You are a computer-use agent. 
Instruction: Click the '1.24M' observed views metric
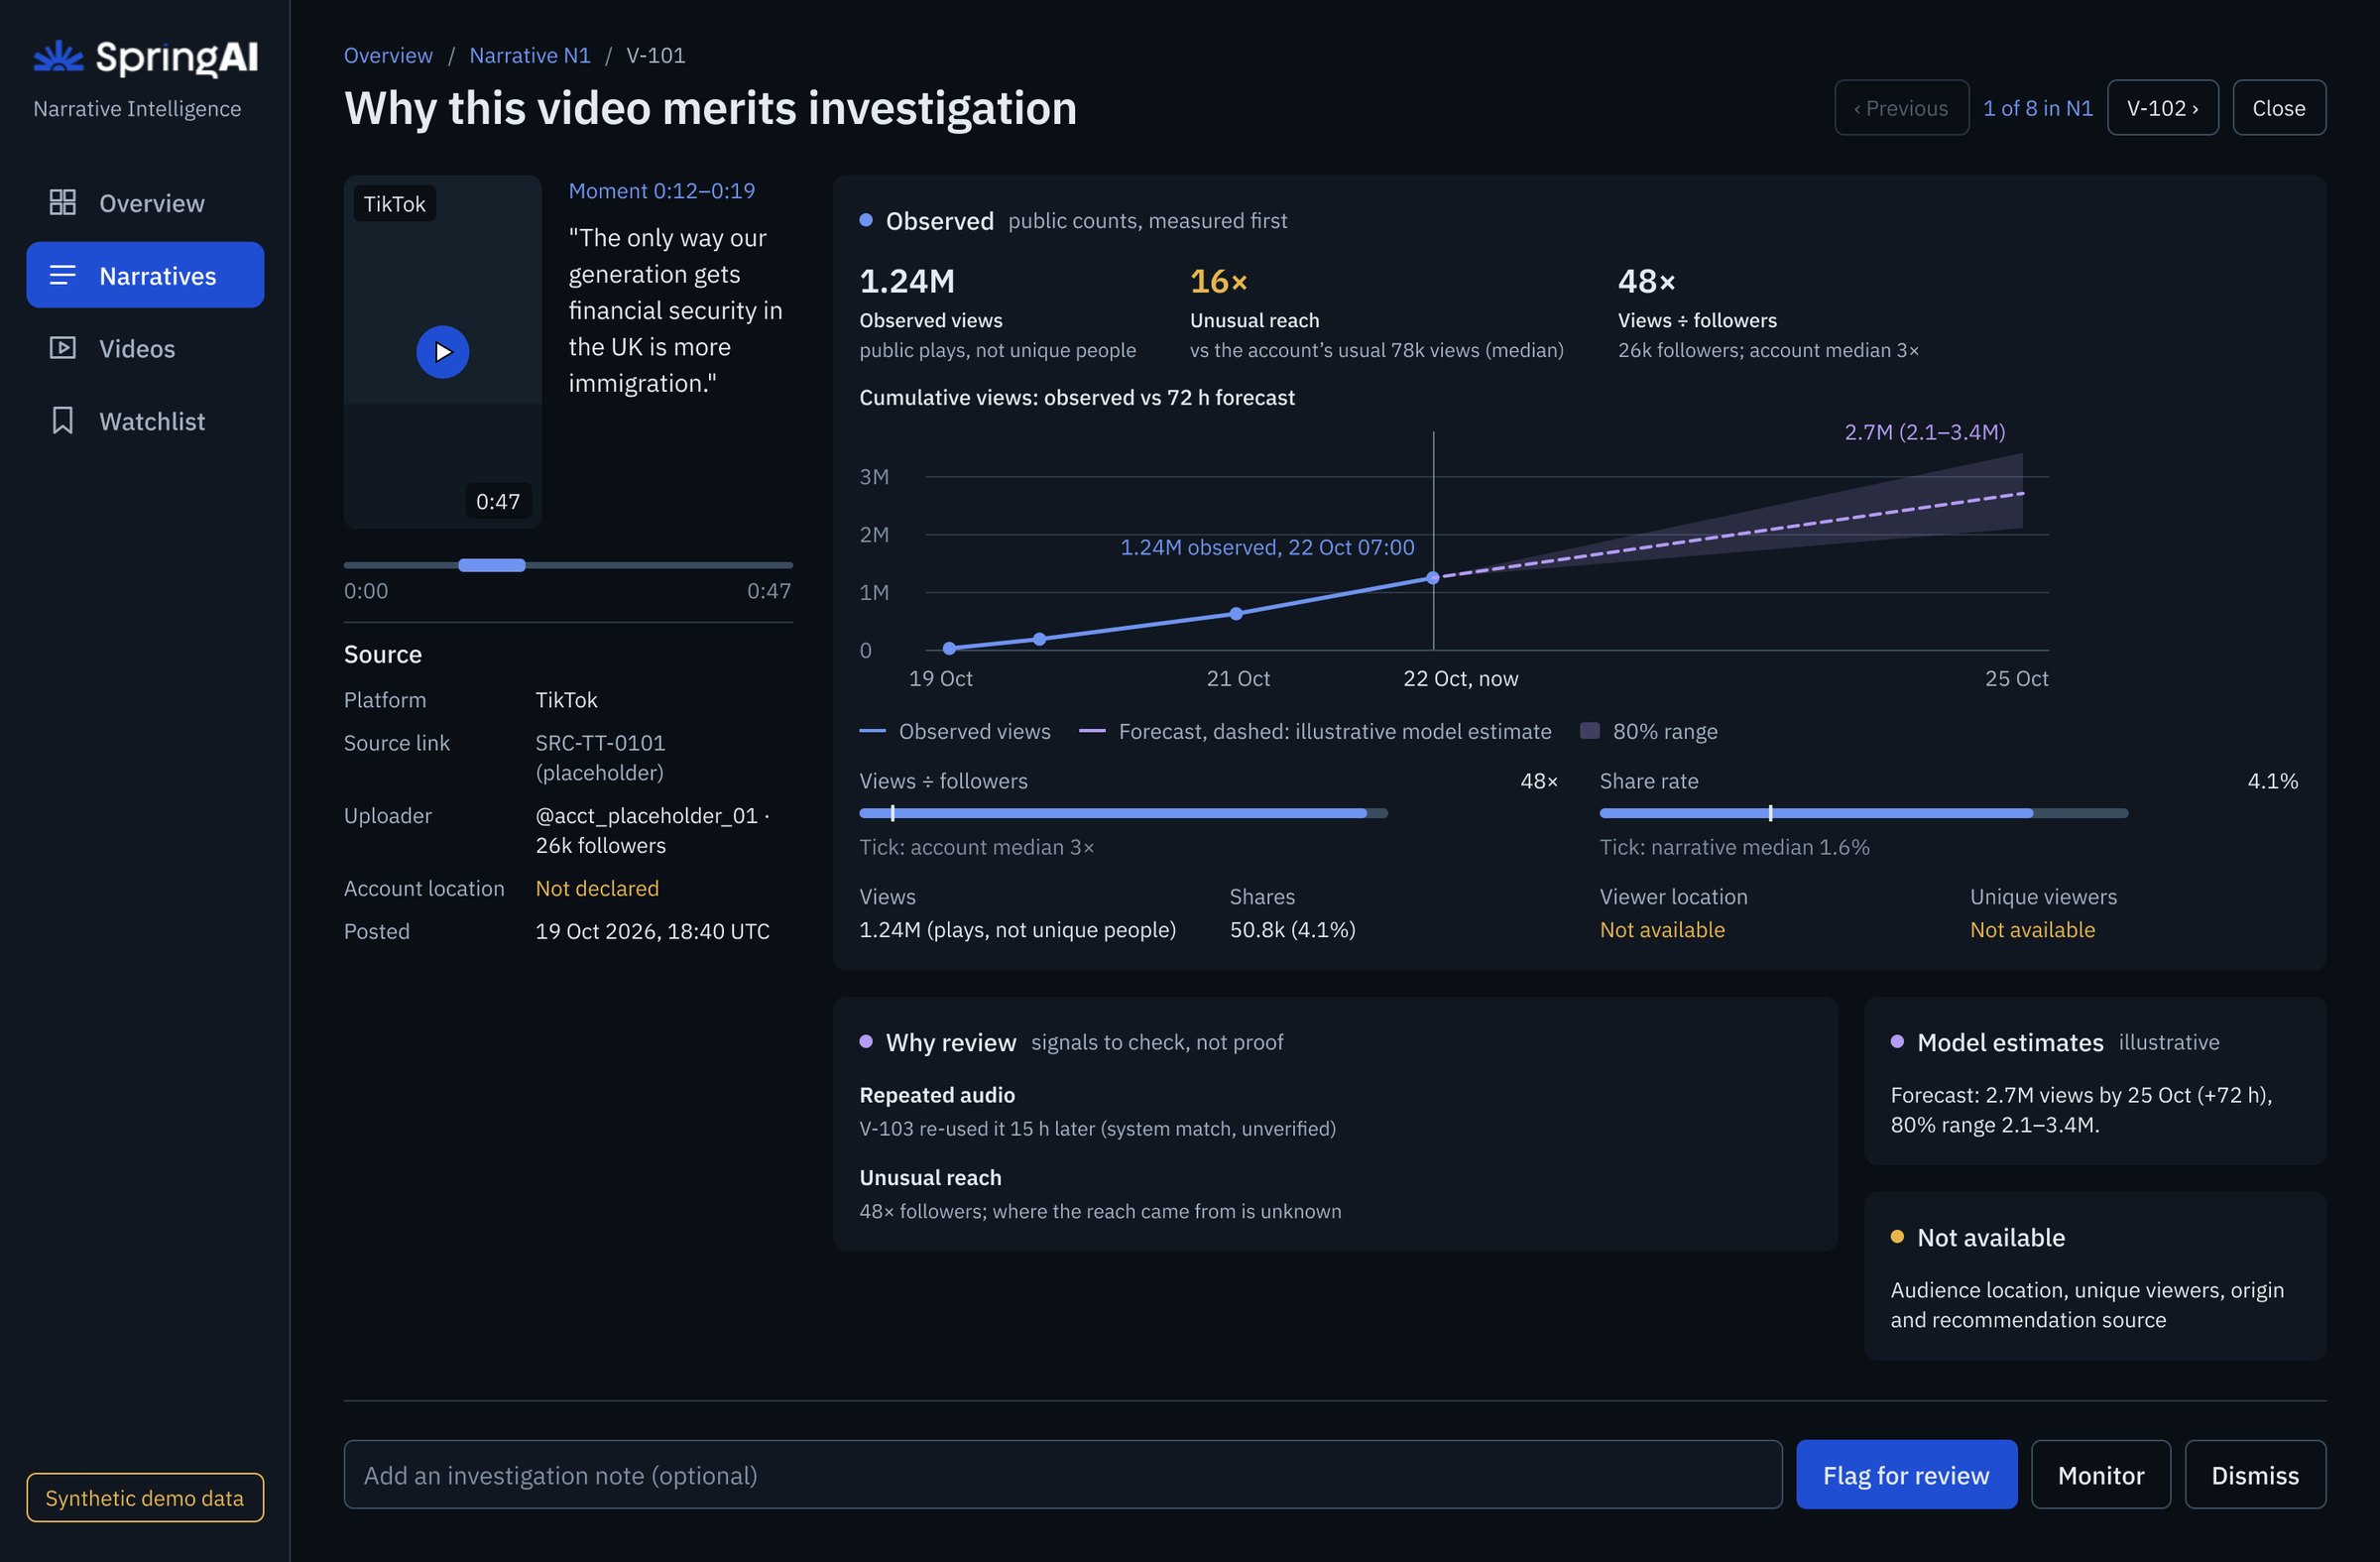coord(907,281)
